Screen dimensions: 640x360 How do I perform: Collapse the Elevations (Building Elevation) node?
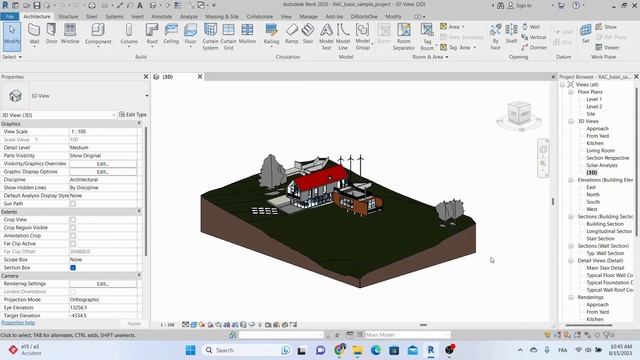571,180
